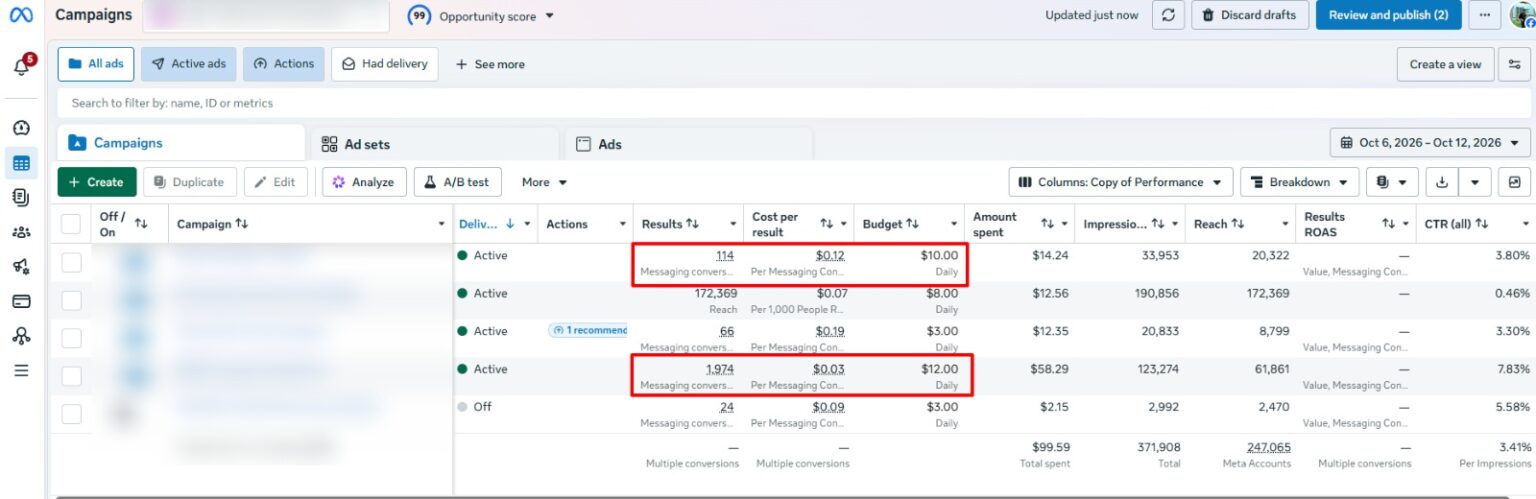Click the opportunity score 99 circle
This screenshot has height=499, width=1536.
pos(420,16)
